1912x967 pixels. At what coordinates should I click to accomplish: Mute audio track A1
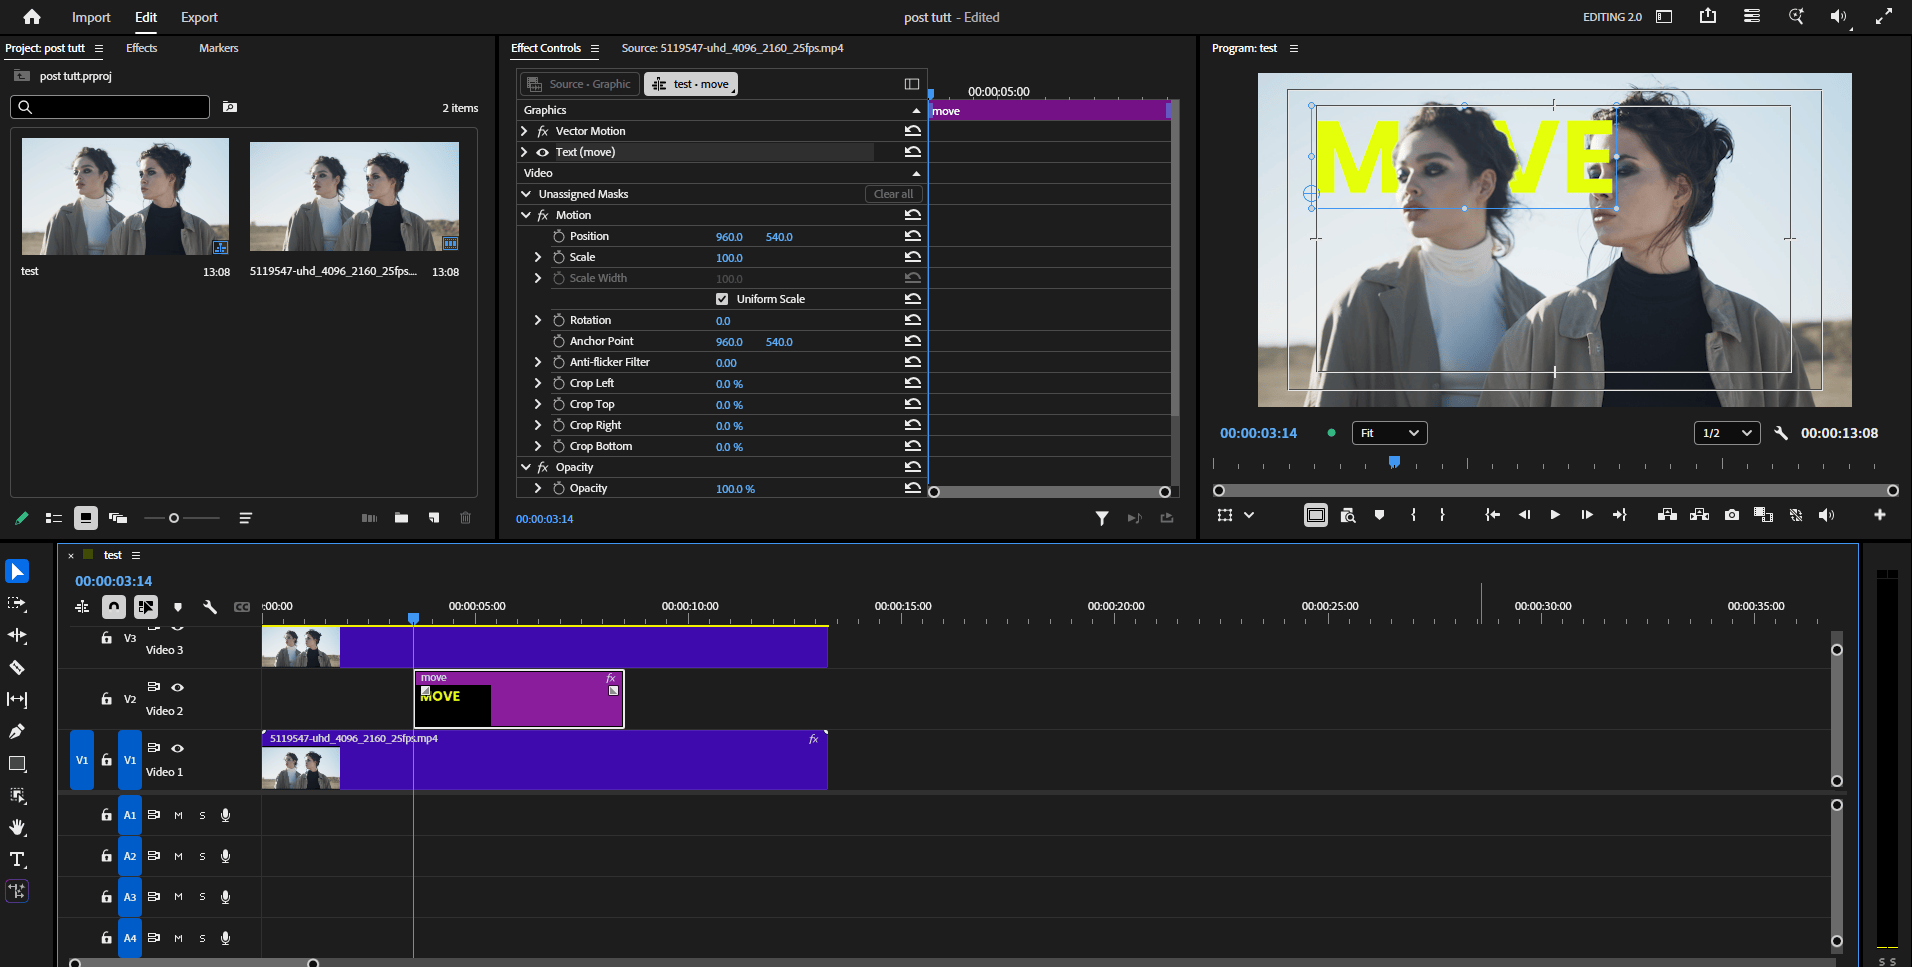coord(178,815)
